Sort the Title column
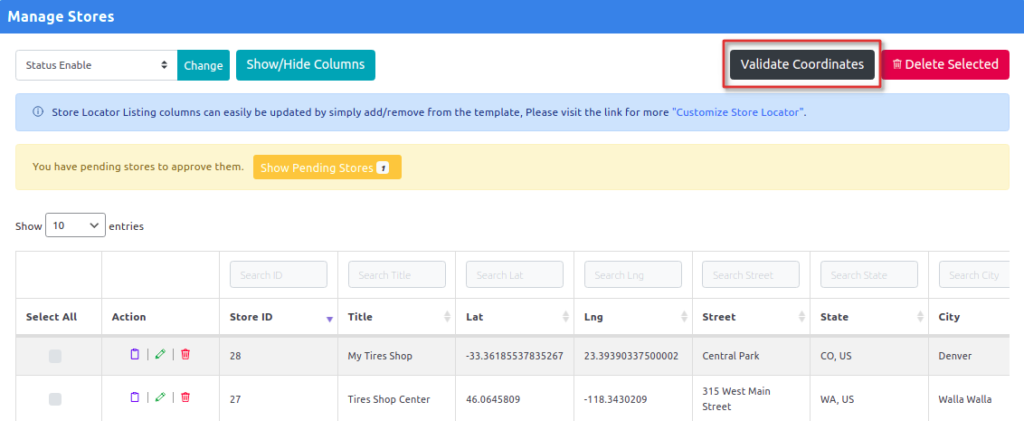 447,317
